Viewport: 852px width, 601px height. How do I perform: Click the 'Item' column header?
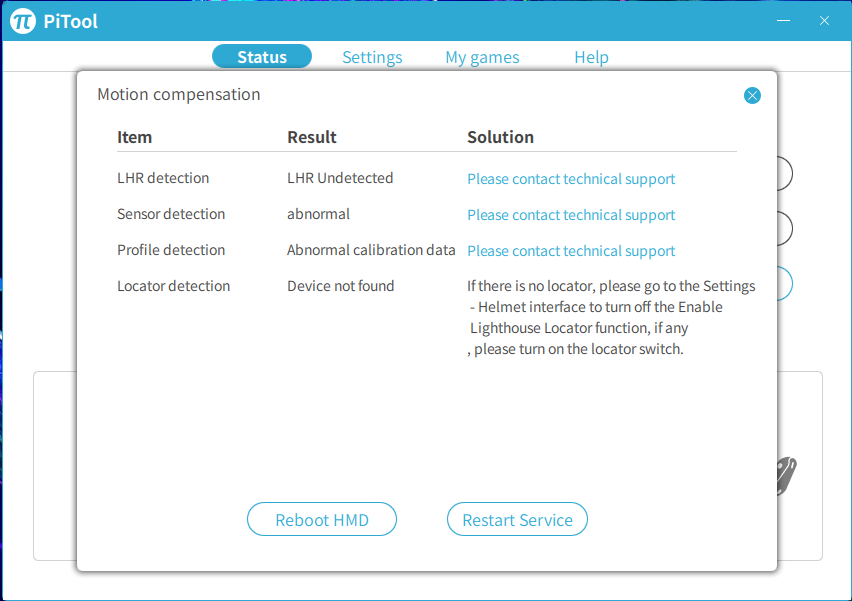click(134, 137)
